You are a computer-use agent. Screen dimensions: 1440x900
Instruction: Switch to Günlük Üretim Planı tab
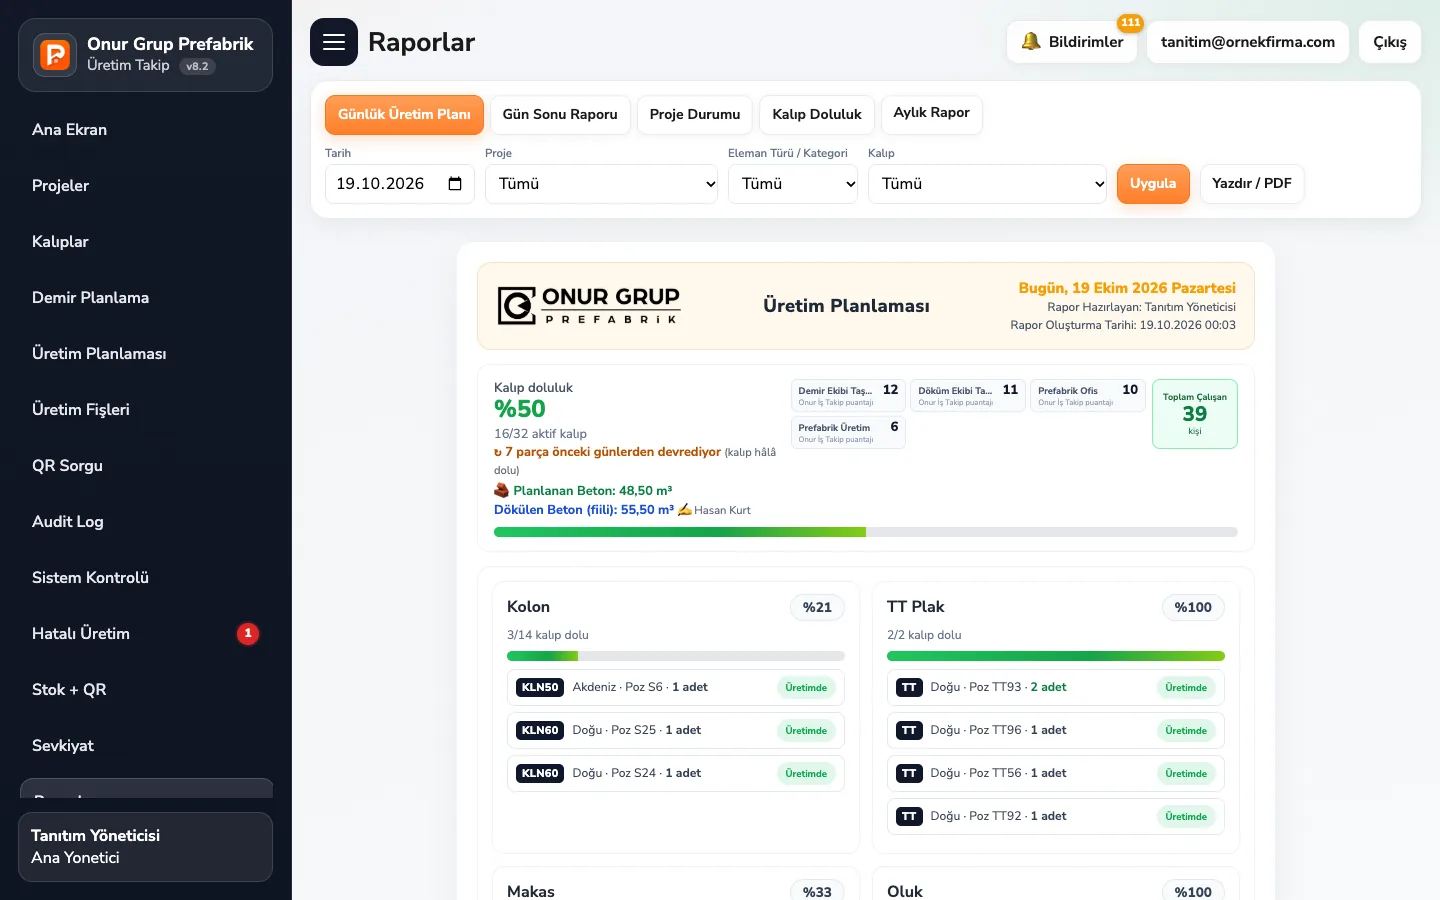404,115
